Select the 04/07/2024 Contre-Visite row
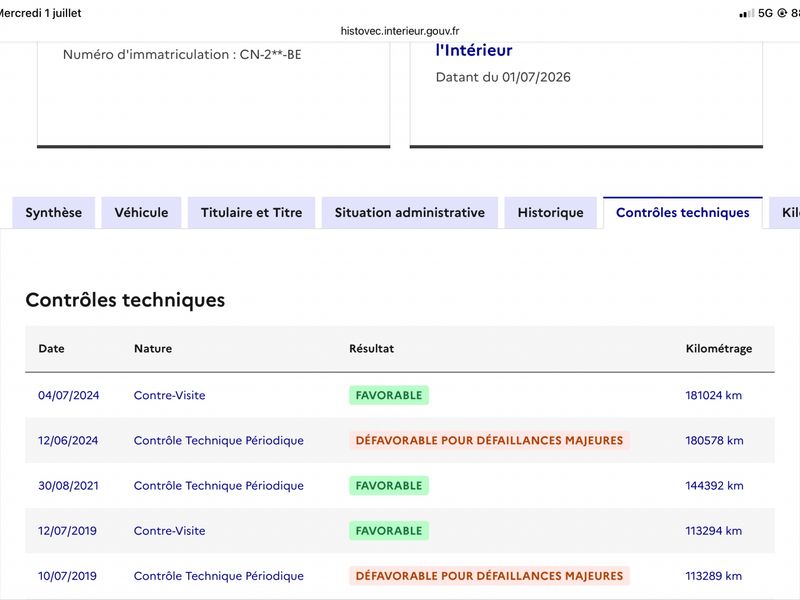Viewport: 800px width, 600px height. (x=400, y=395)
